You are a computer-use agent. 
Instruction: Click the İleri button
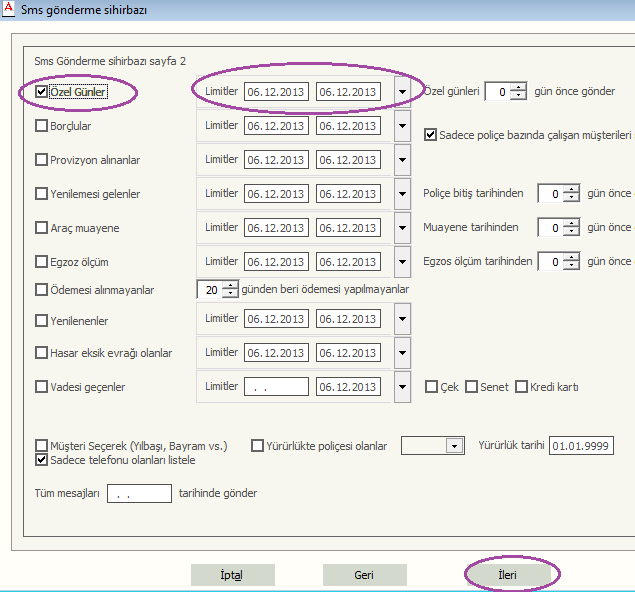click(513, 575)
